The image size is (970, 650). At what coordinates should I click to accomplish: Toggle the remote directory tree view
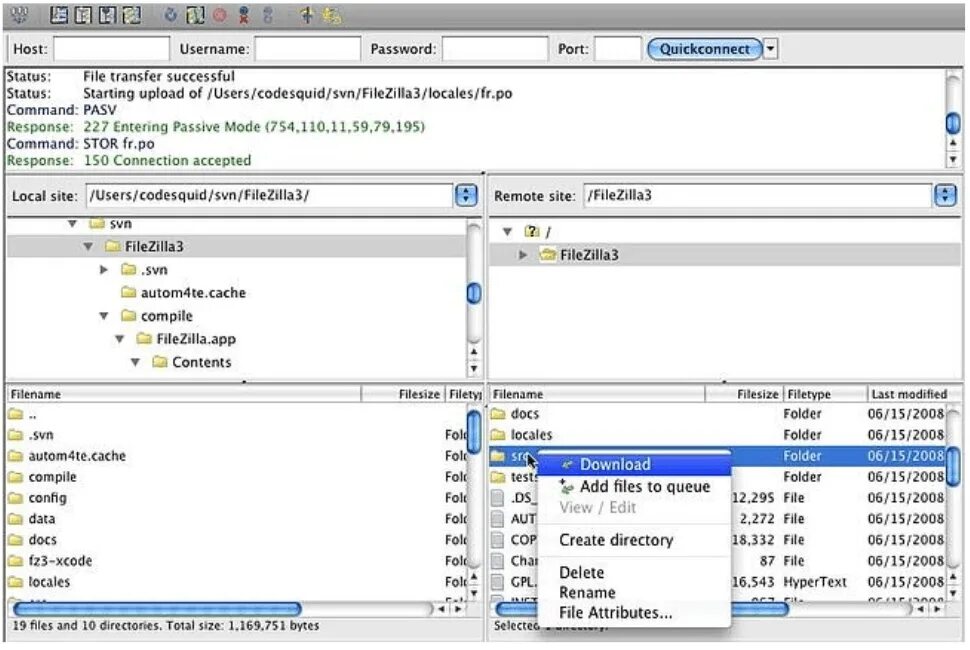pos(107,15)
